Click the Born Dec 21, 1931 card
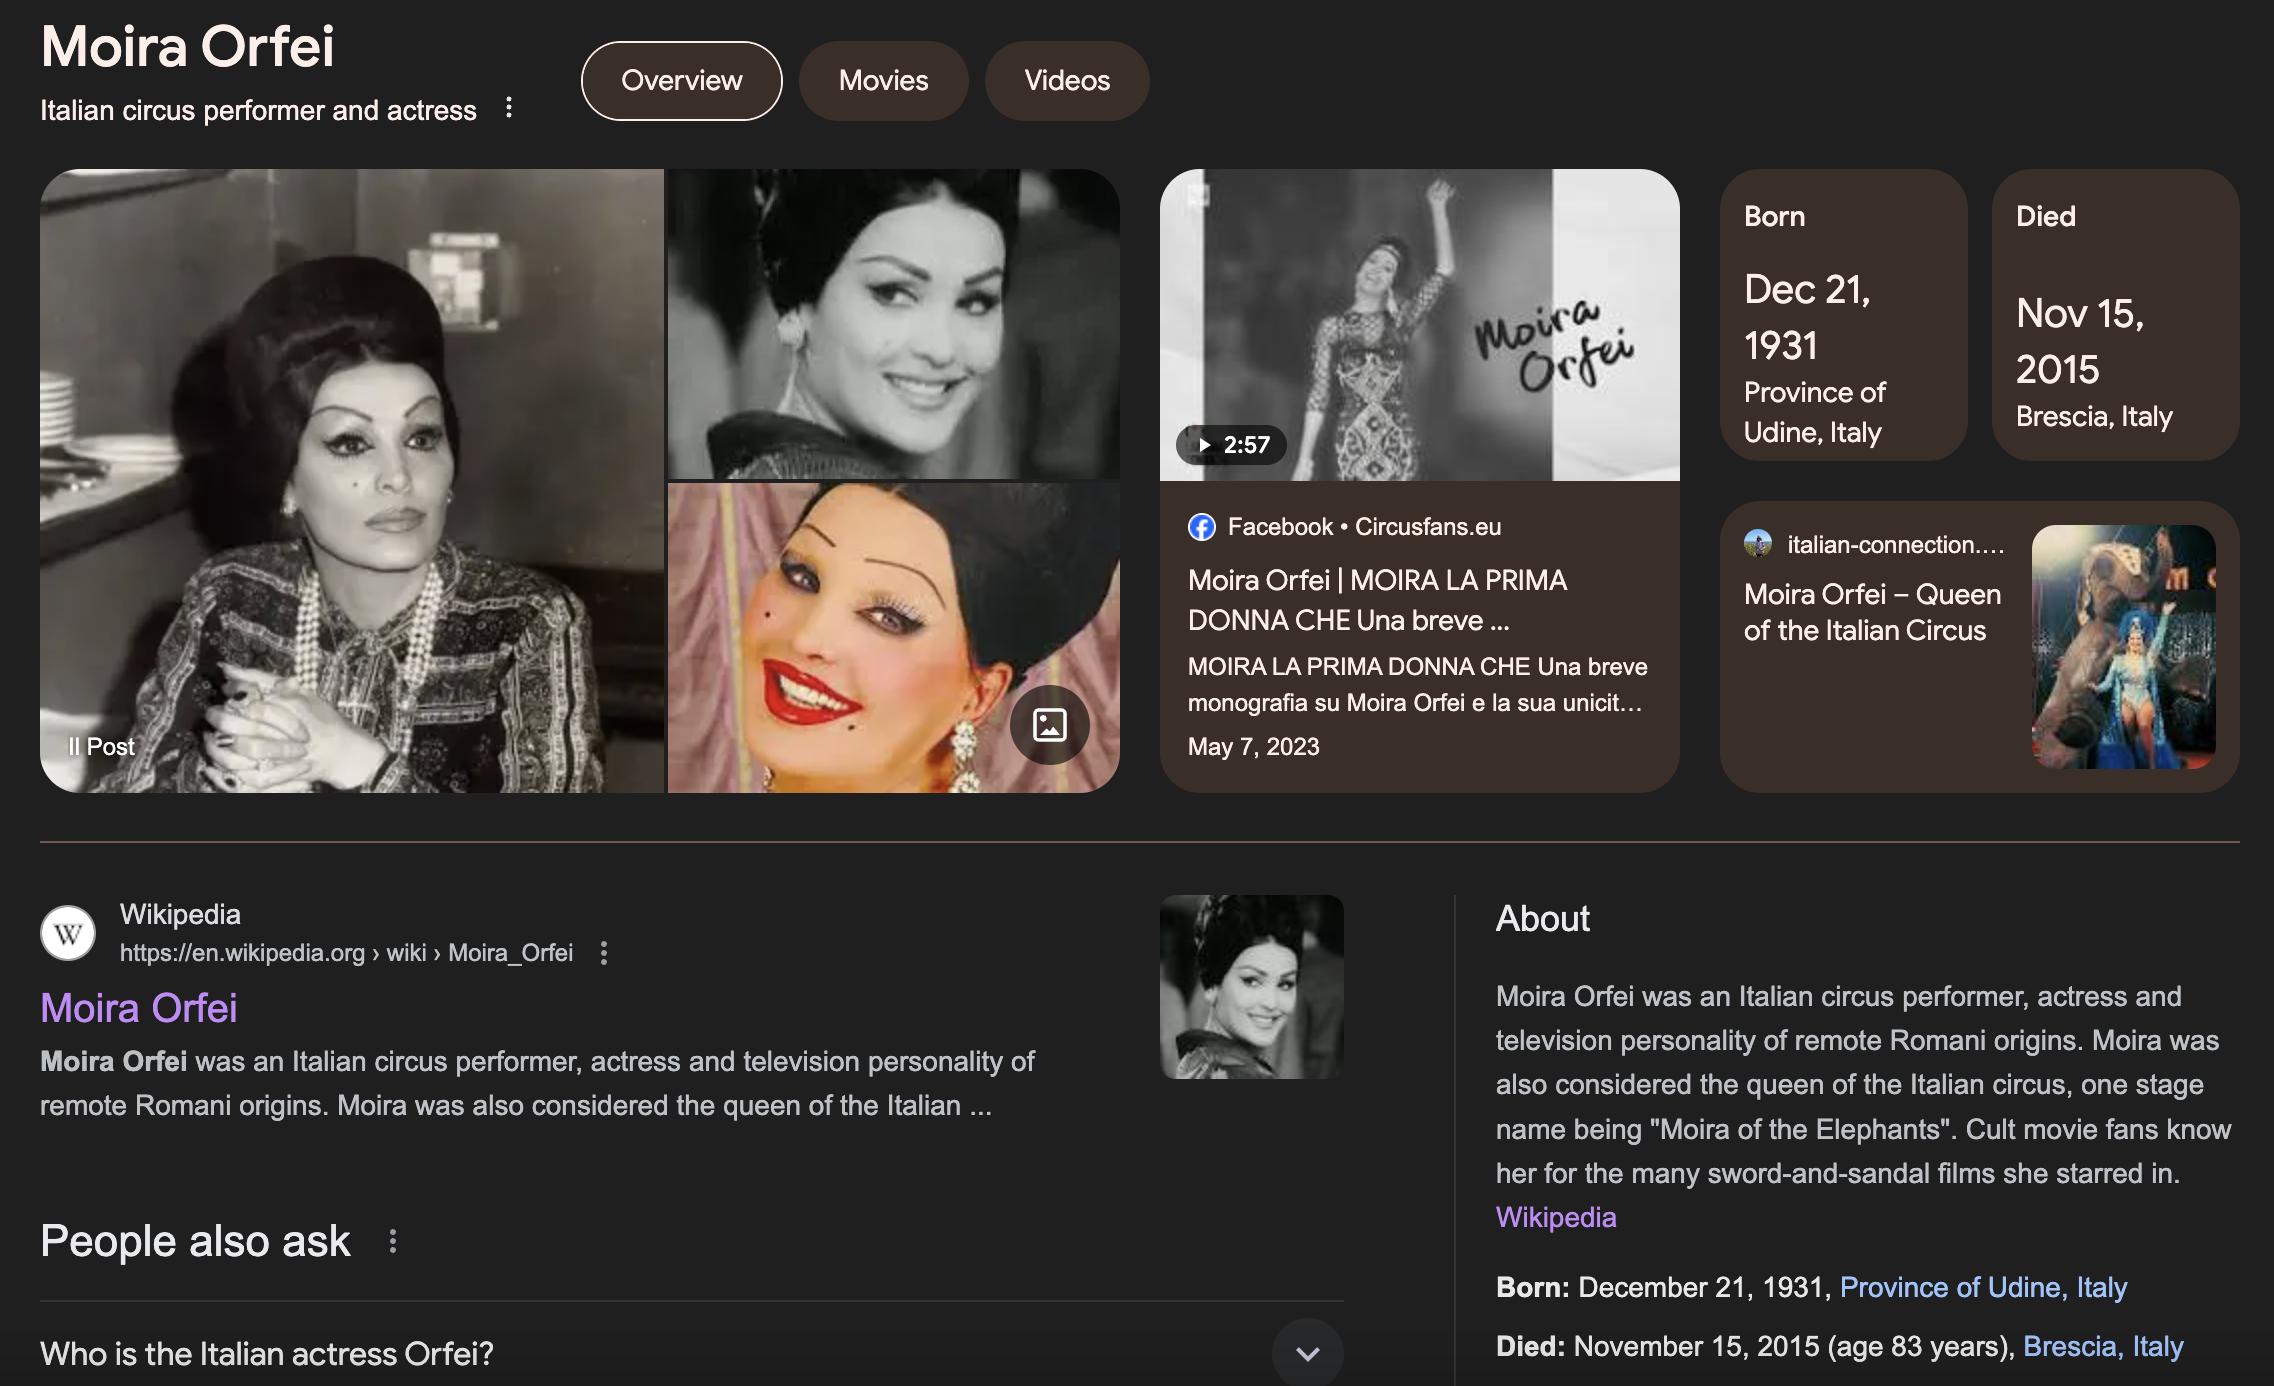Image resolution: width=2274 pixels, height=1386 pixels. 1843,315
